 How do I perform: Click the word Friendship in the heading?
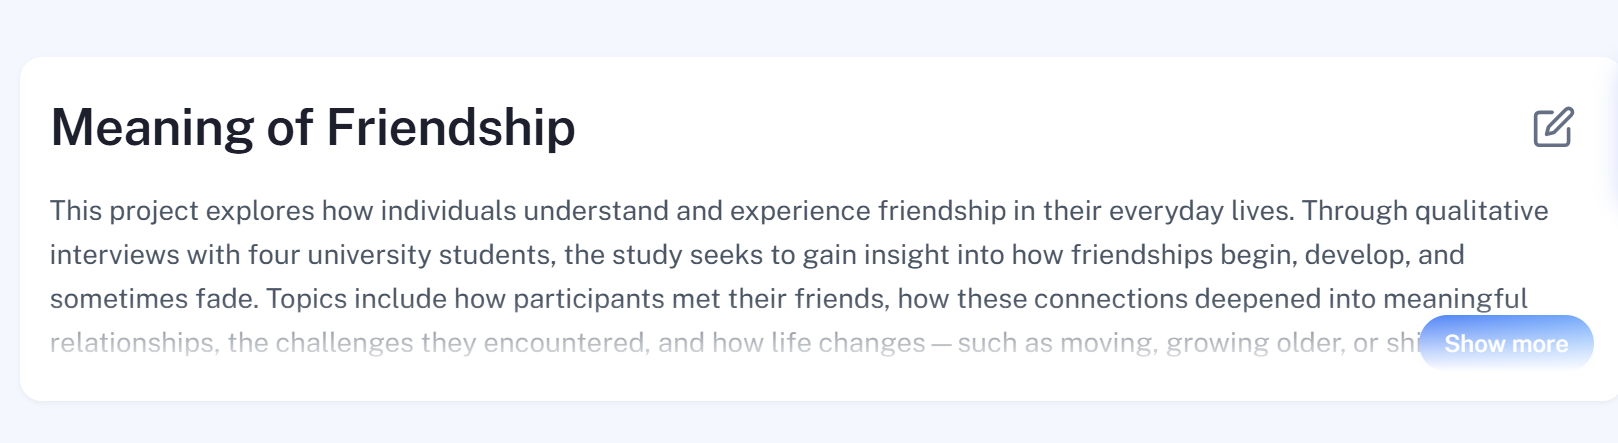coord(451,128)
